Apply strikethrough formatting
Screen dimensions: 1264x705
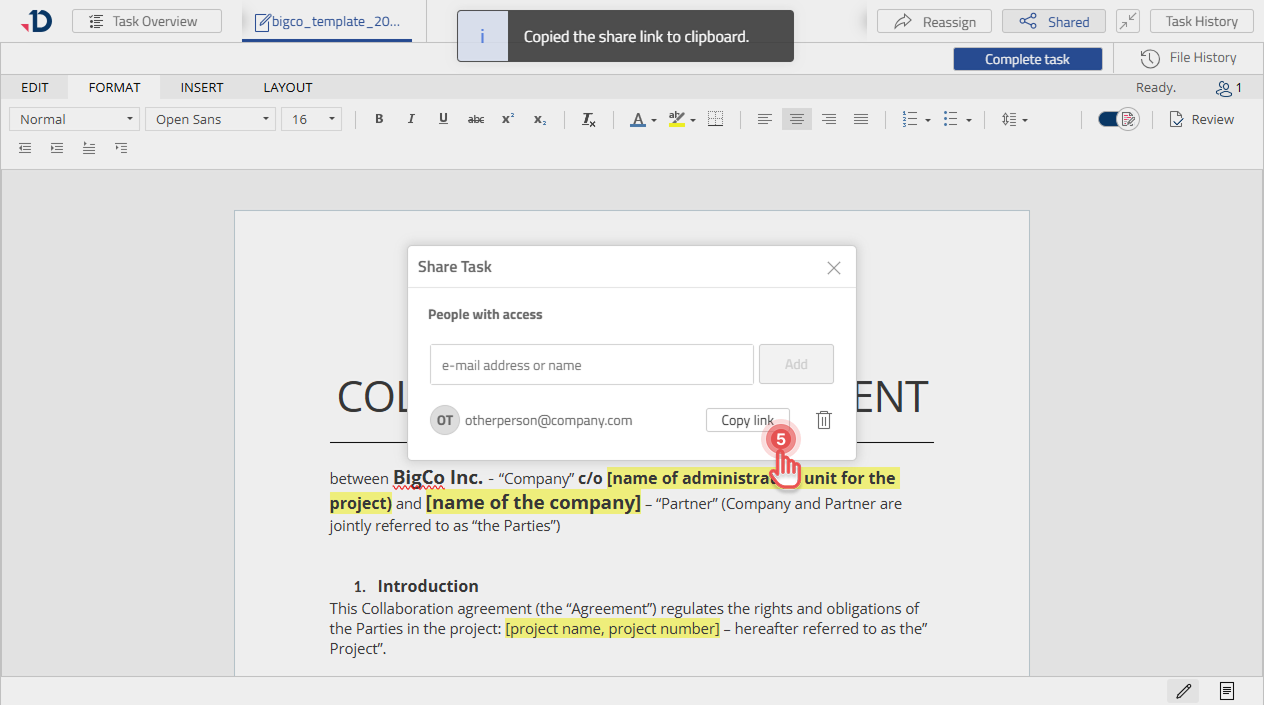point(475,119)
